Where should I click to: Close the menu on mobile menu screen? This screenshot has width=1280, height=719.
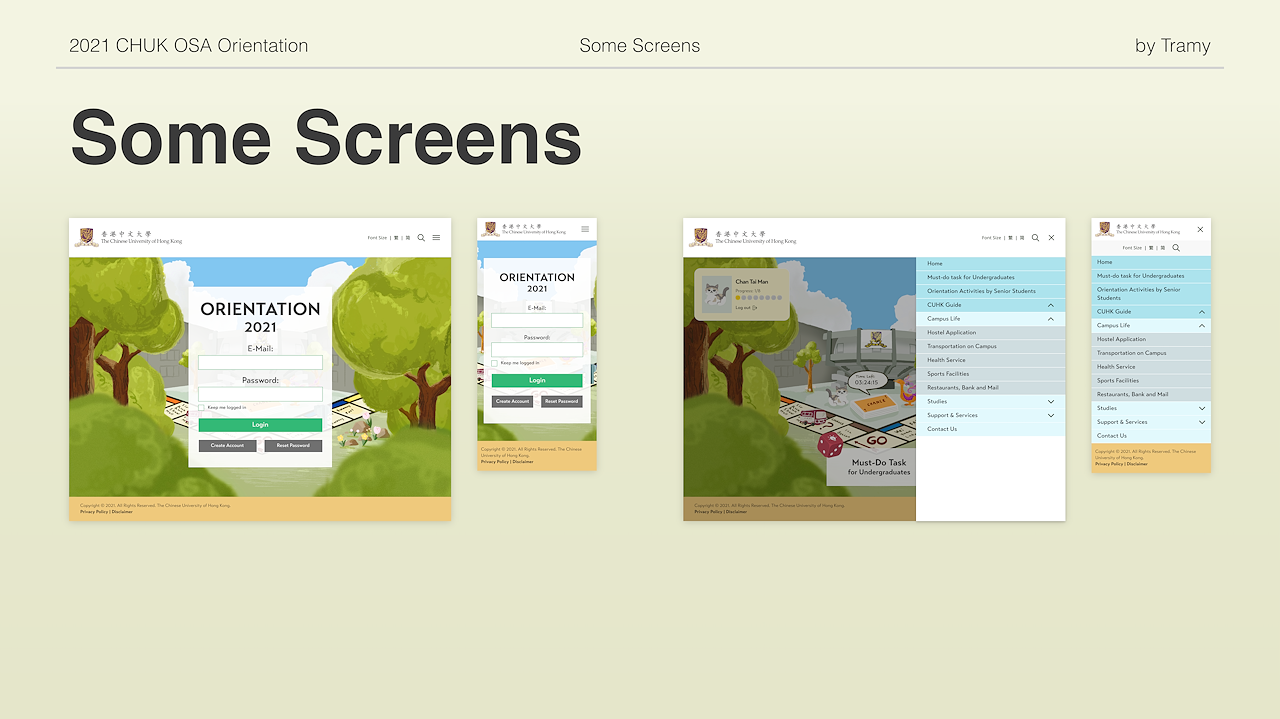click(x=1200, y=229)
